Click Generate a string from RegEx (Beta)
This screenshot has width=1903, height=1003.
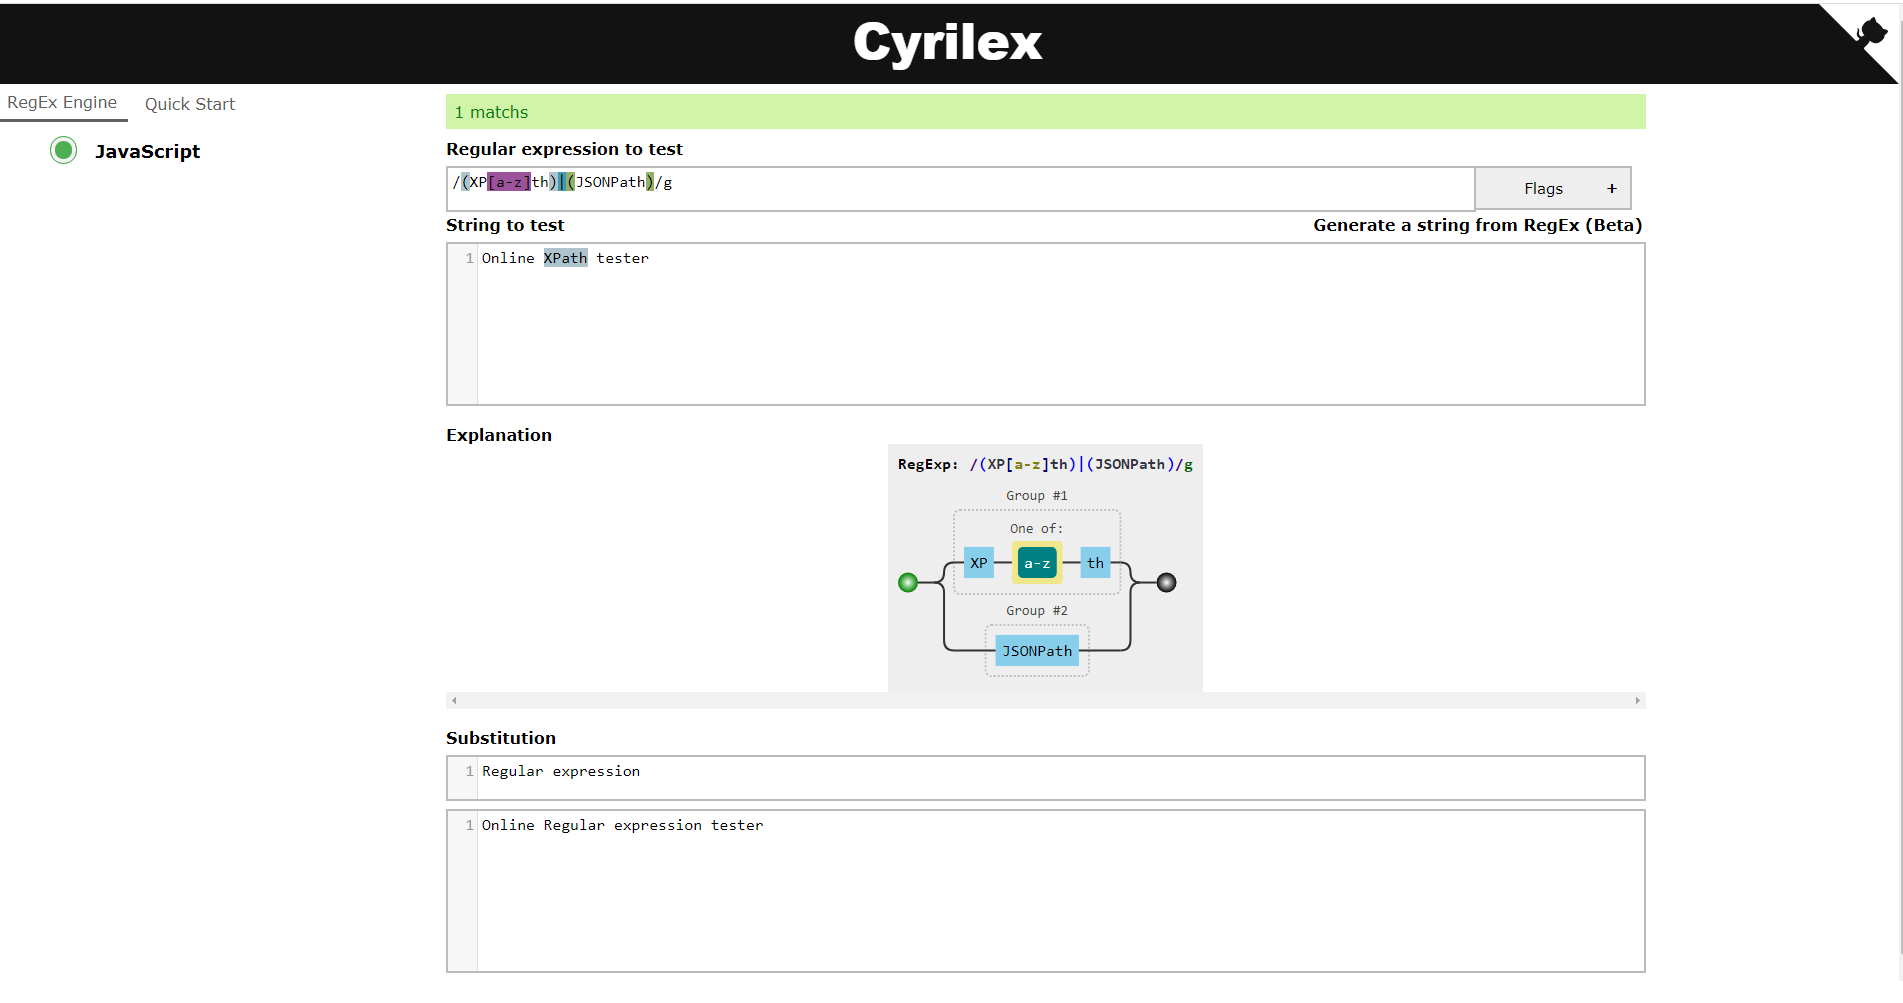pyautogui.click(x=1478, y=225)
